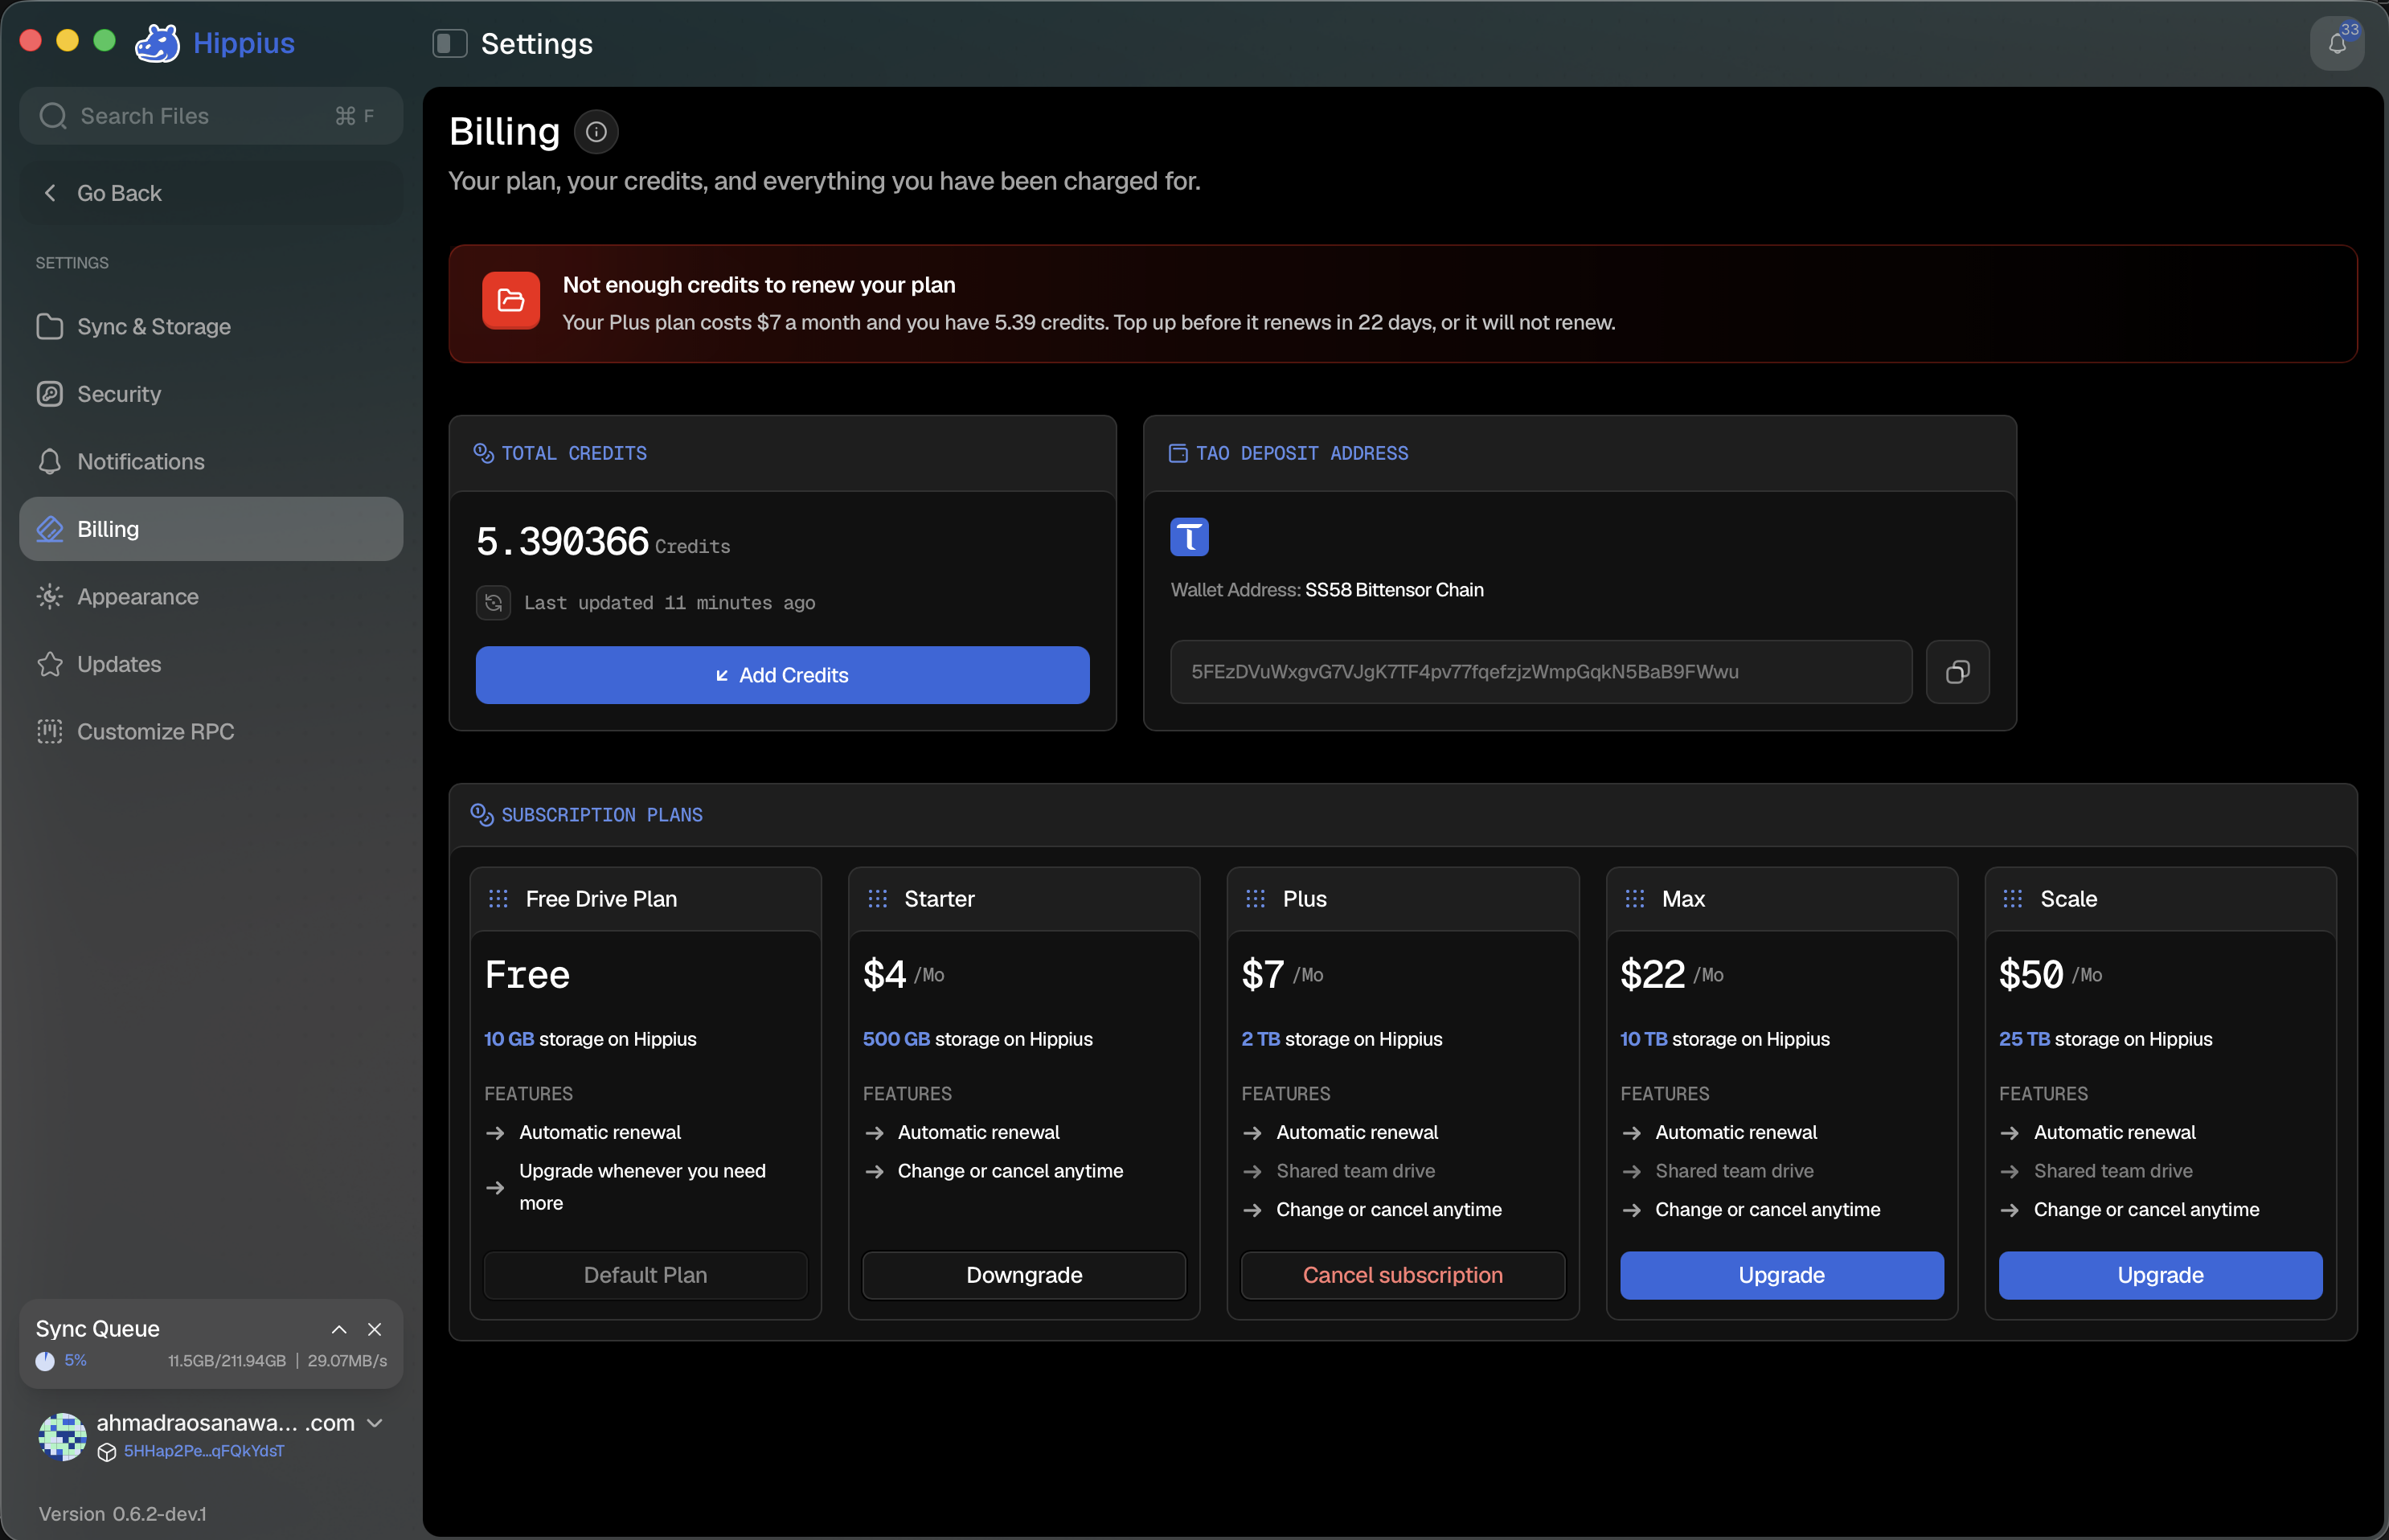Click "Last updated 11 minutes ago" text
The width and height of the screenshot is (2389, 1540).
[x=669, y=603]
